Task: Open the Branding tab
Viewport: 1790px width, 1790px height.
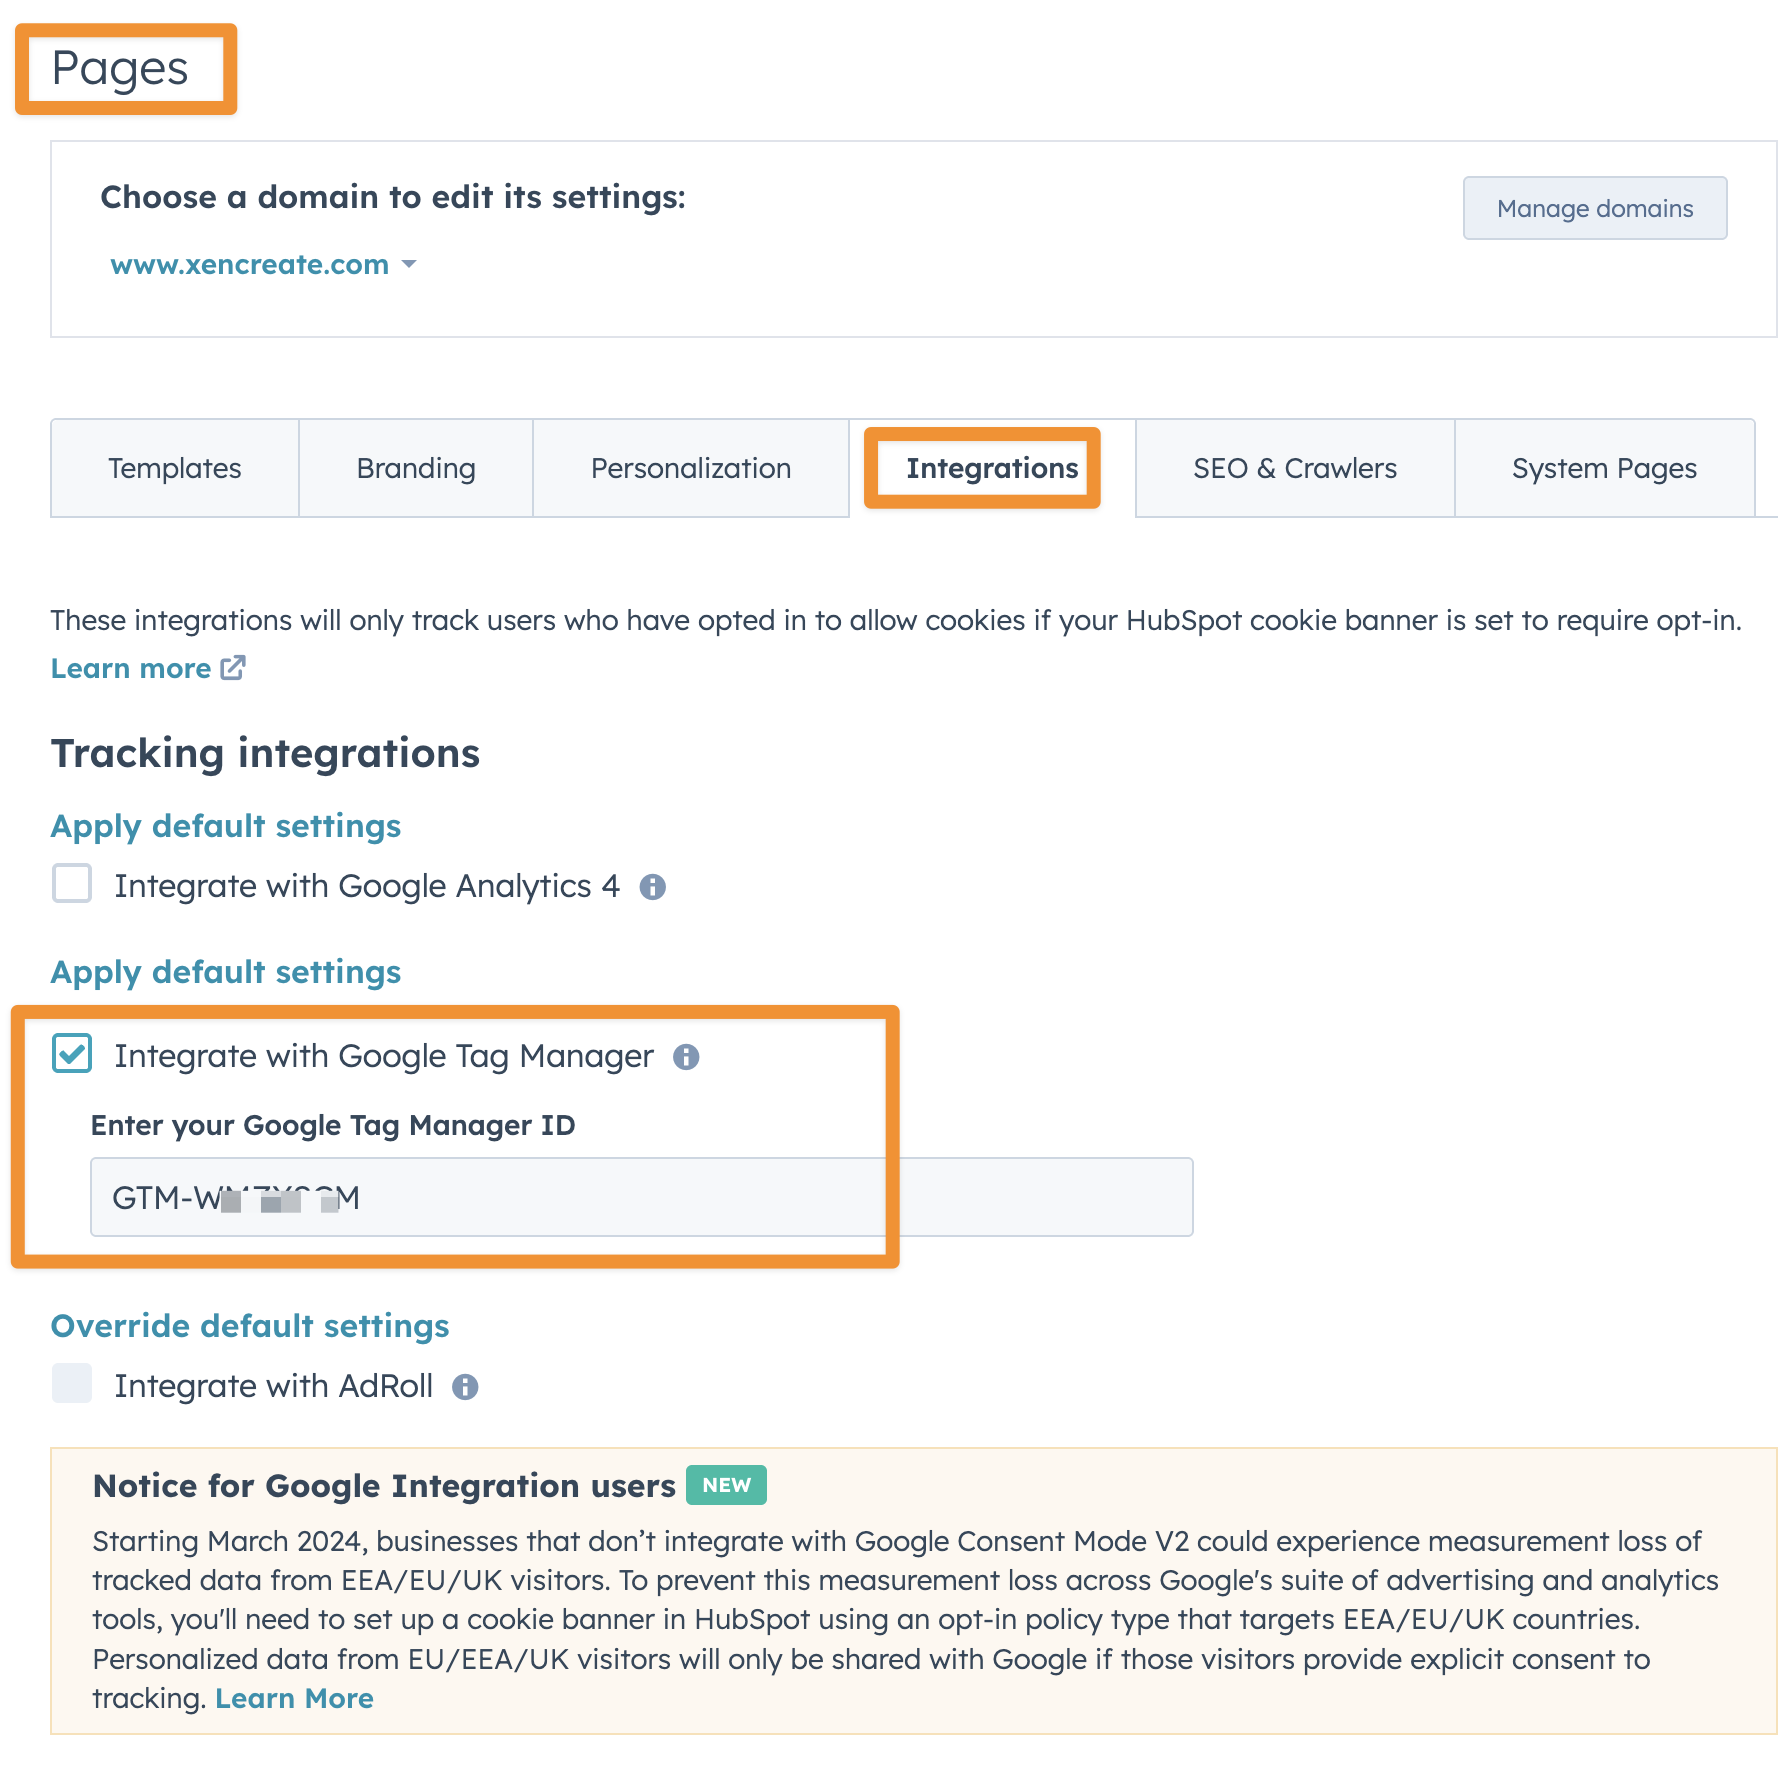Action: [416, 468]
